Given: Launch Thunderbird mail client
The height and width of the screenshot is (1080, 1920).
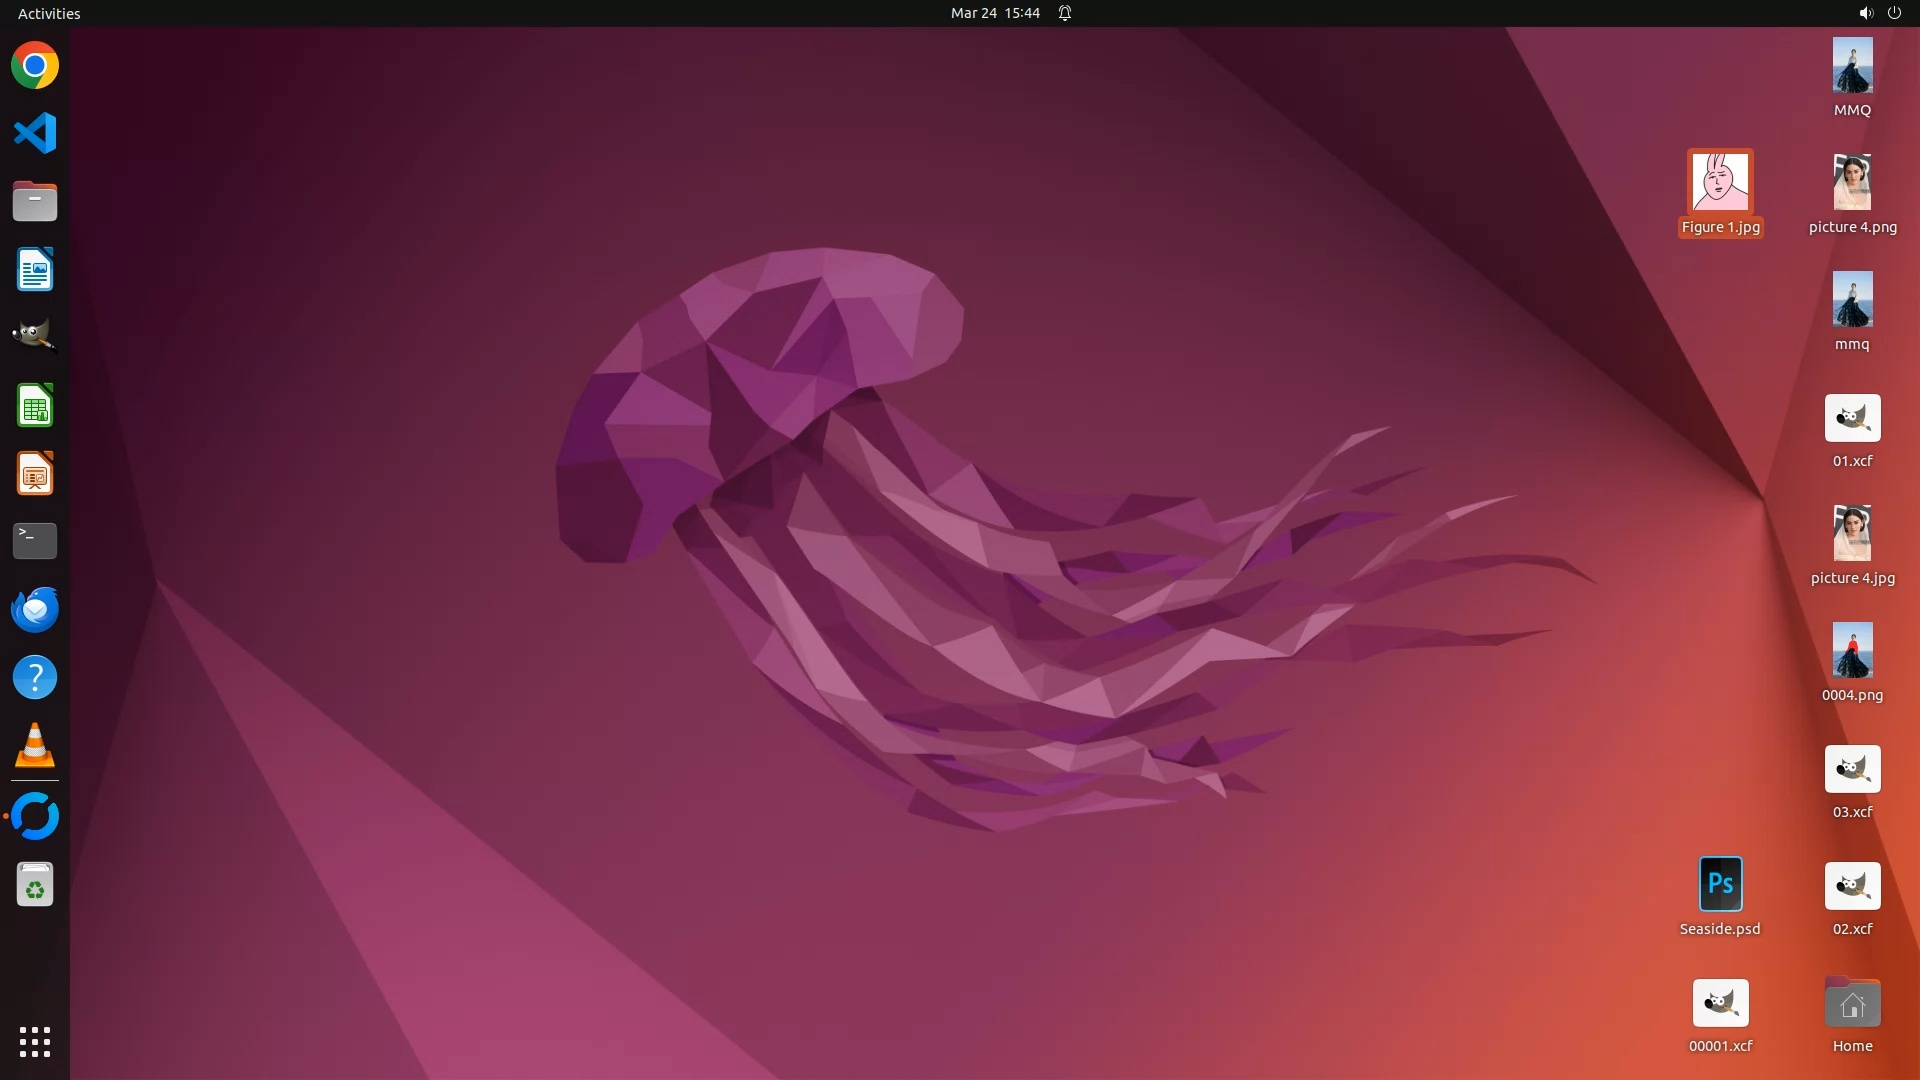Looking at the screenshot, I should [x=35, y=609].
